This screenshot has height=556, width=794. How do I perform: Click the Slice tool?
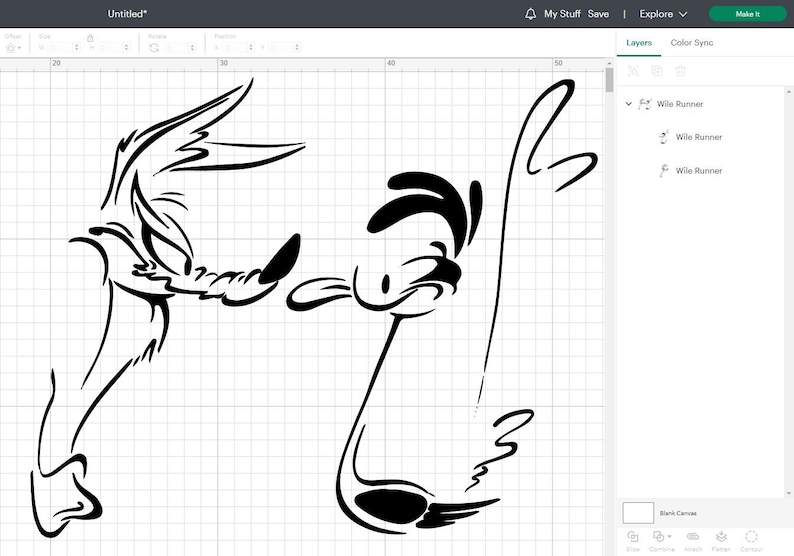[x=633, y=540]
